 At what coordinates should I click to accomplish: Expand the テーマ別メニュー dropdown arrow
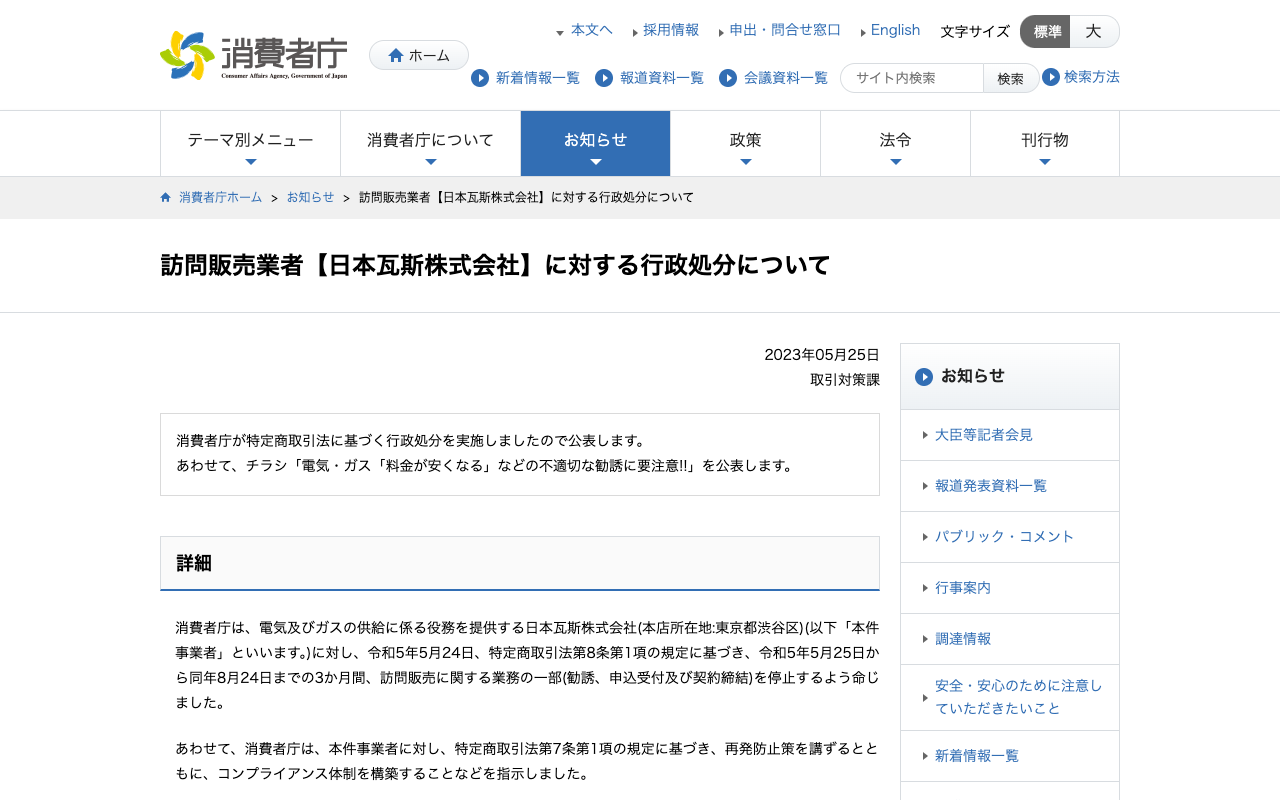tap(251, 162)
